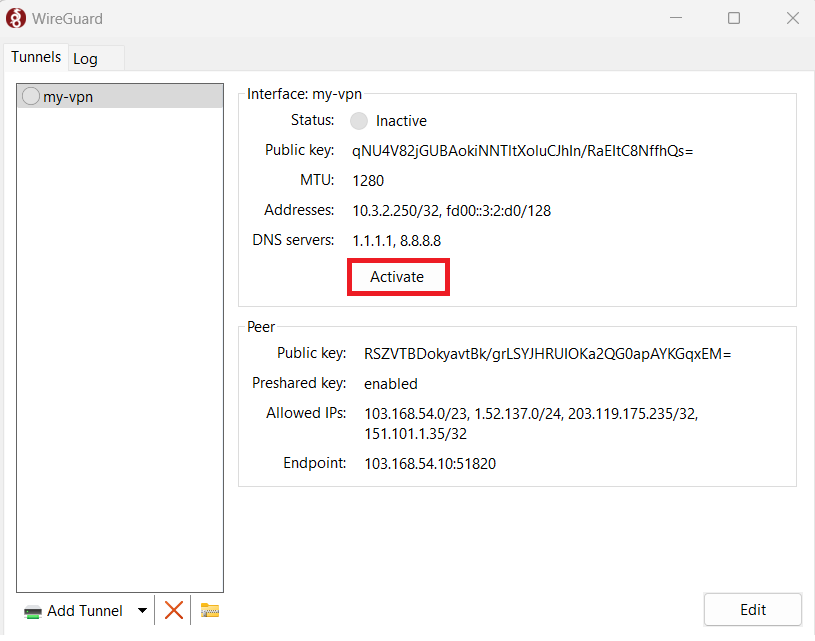Image resolution: width=815 pixels, height=641 pixels.
Task: Maximize the WireGuard window
Action: [734, 18]
